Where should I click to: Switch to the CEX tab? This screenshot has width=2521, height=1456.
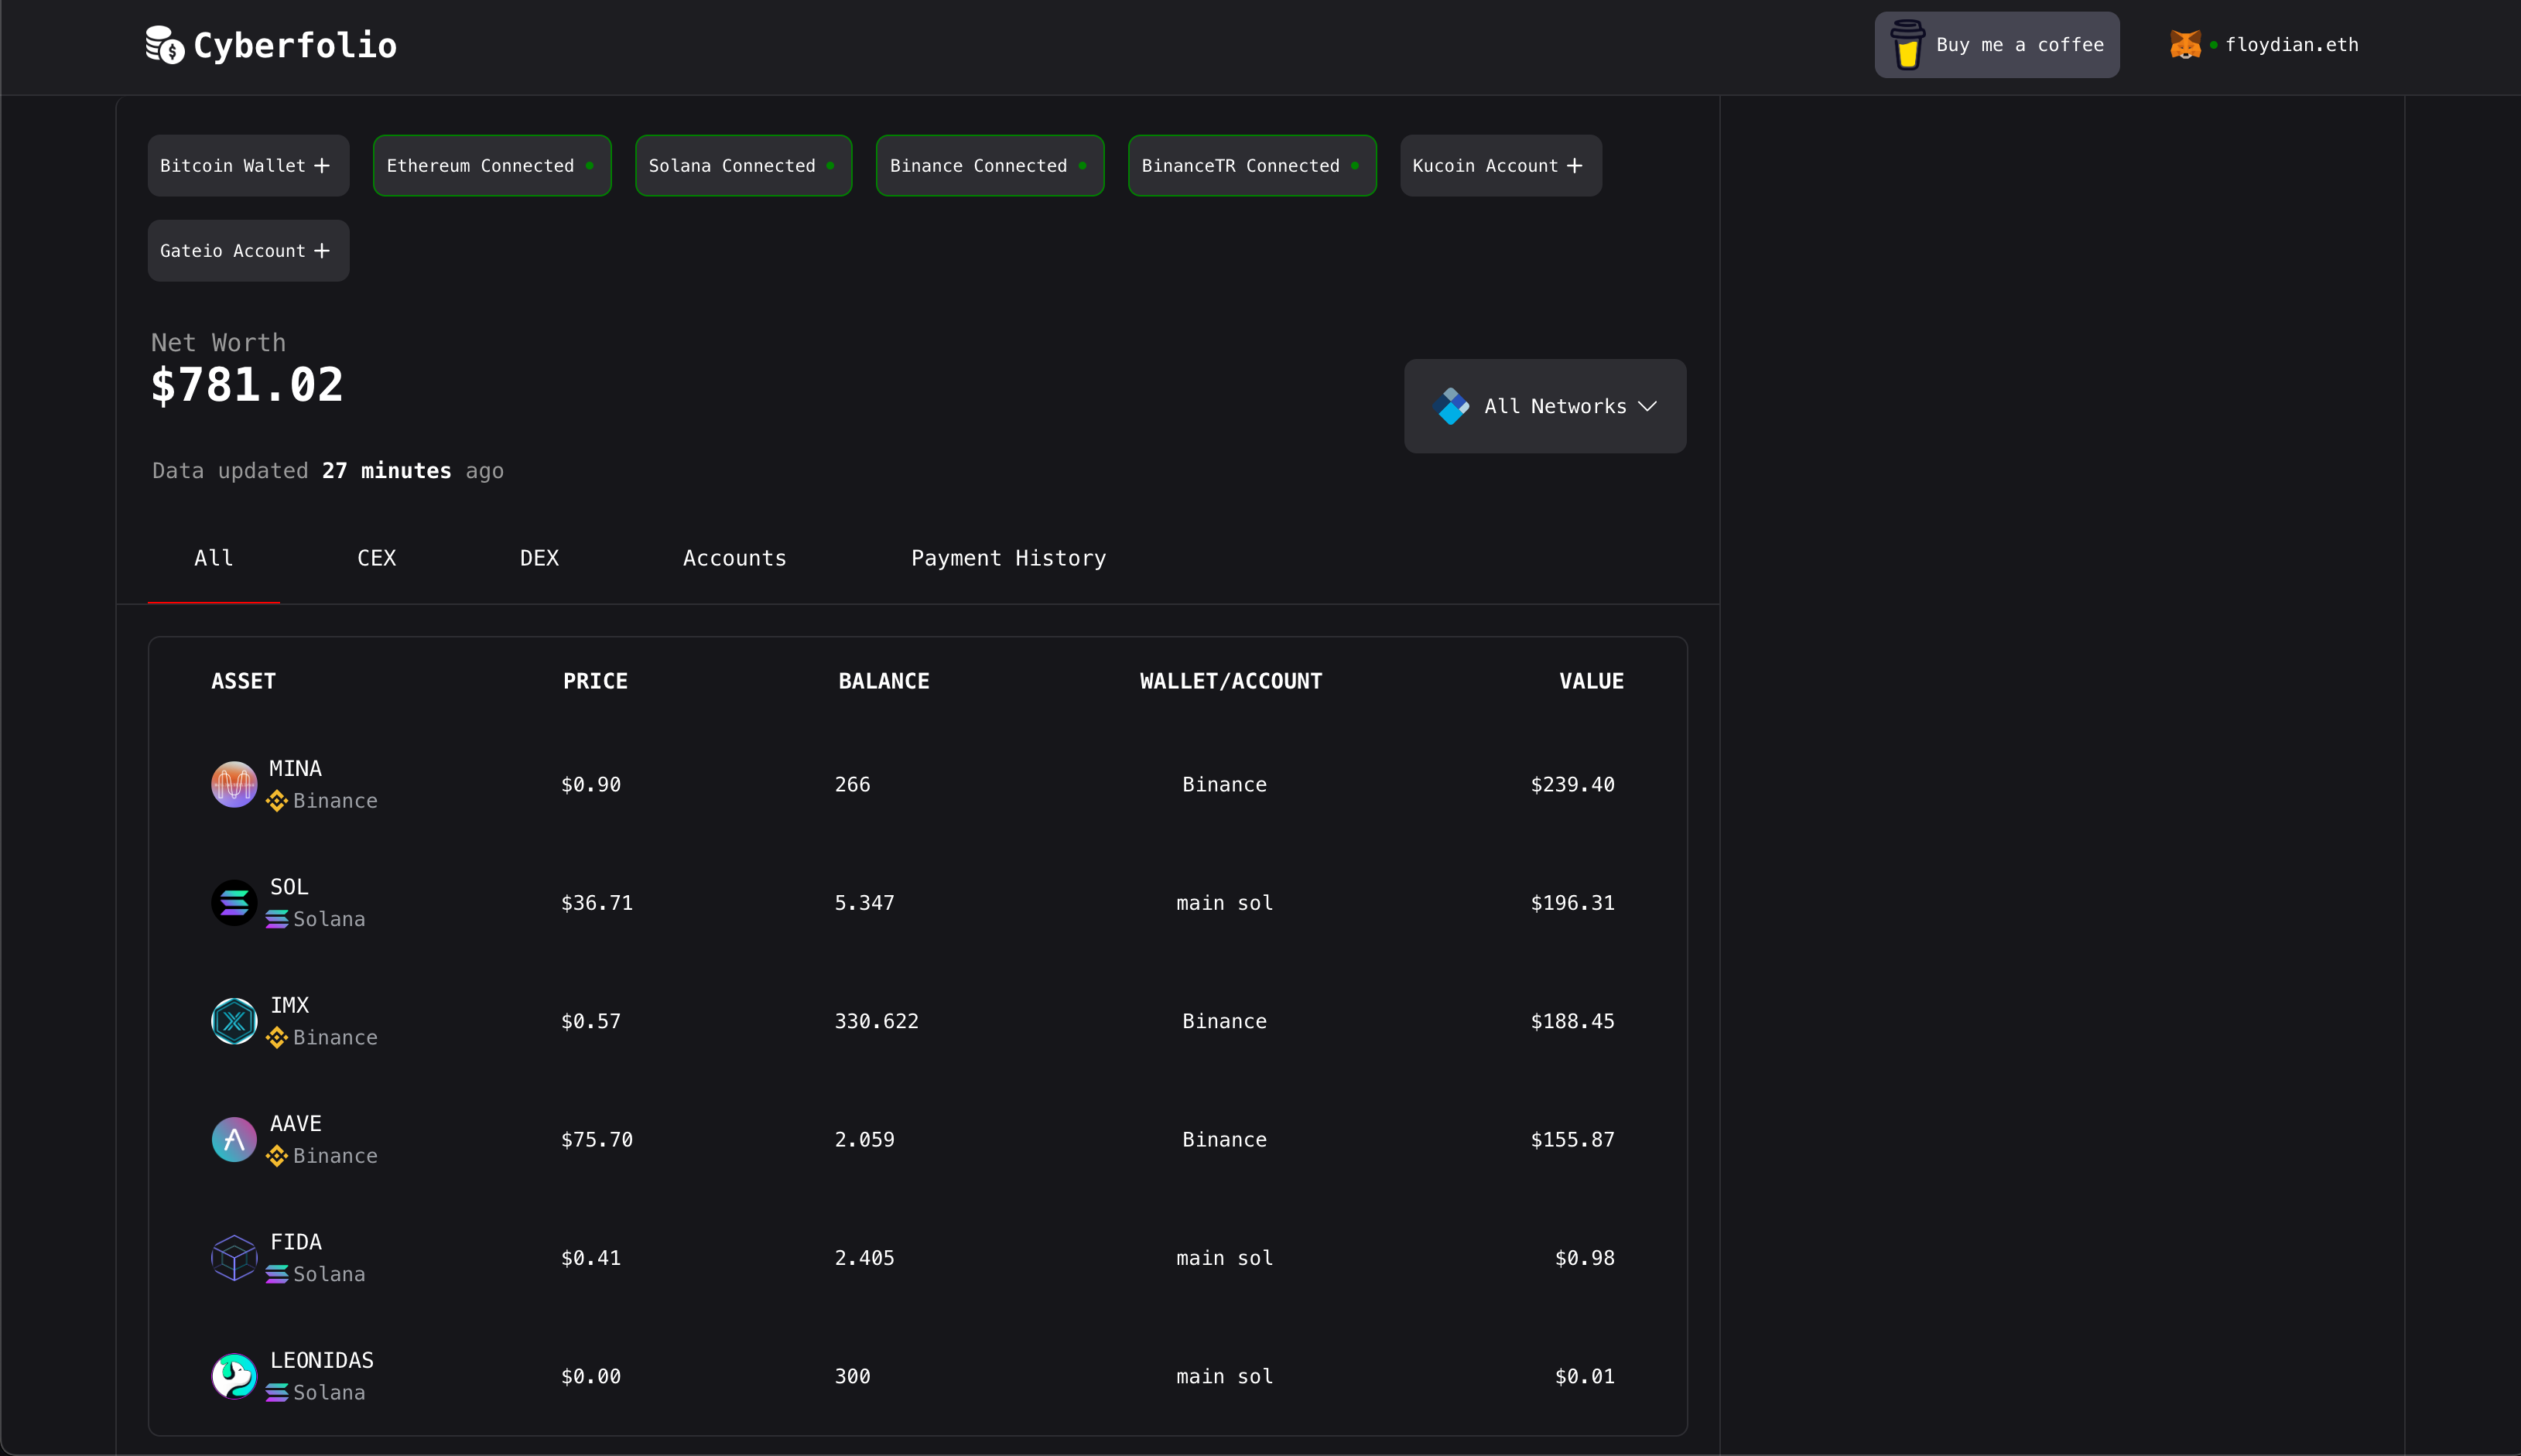coord(377,558)
